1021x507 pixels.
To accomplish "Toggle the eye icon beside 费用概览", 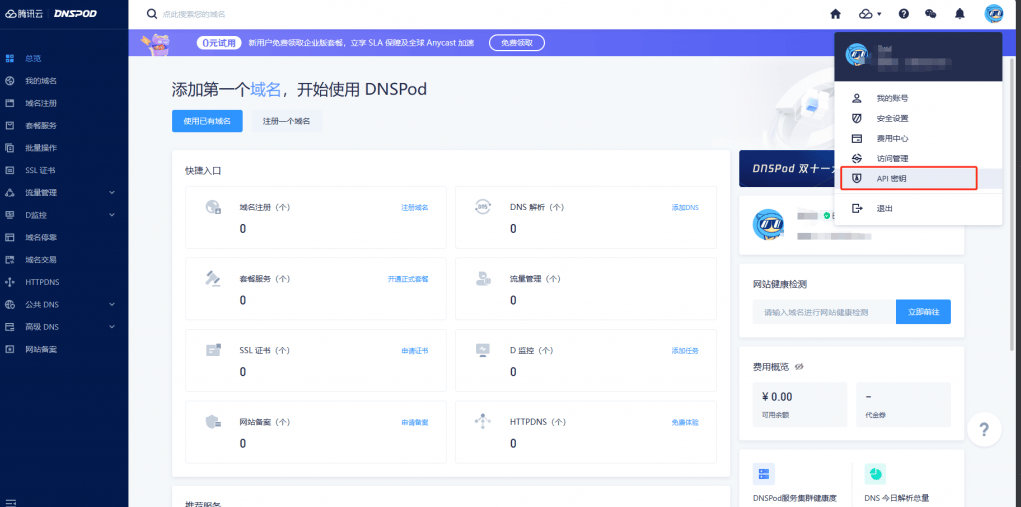I will (799, 367).
